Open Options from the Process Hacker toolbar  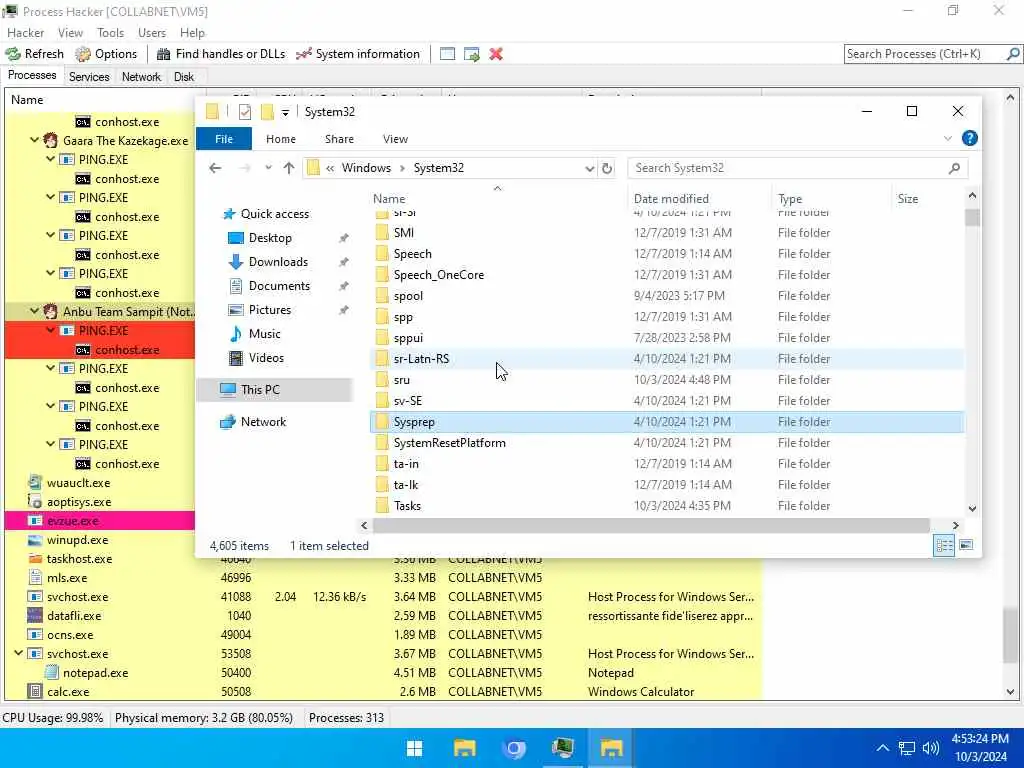tap(106, 54)
